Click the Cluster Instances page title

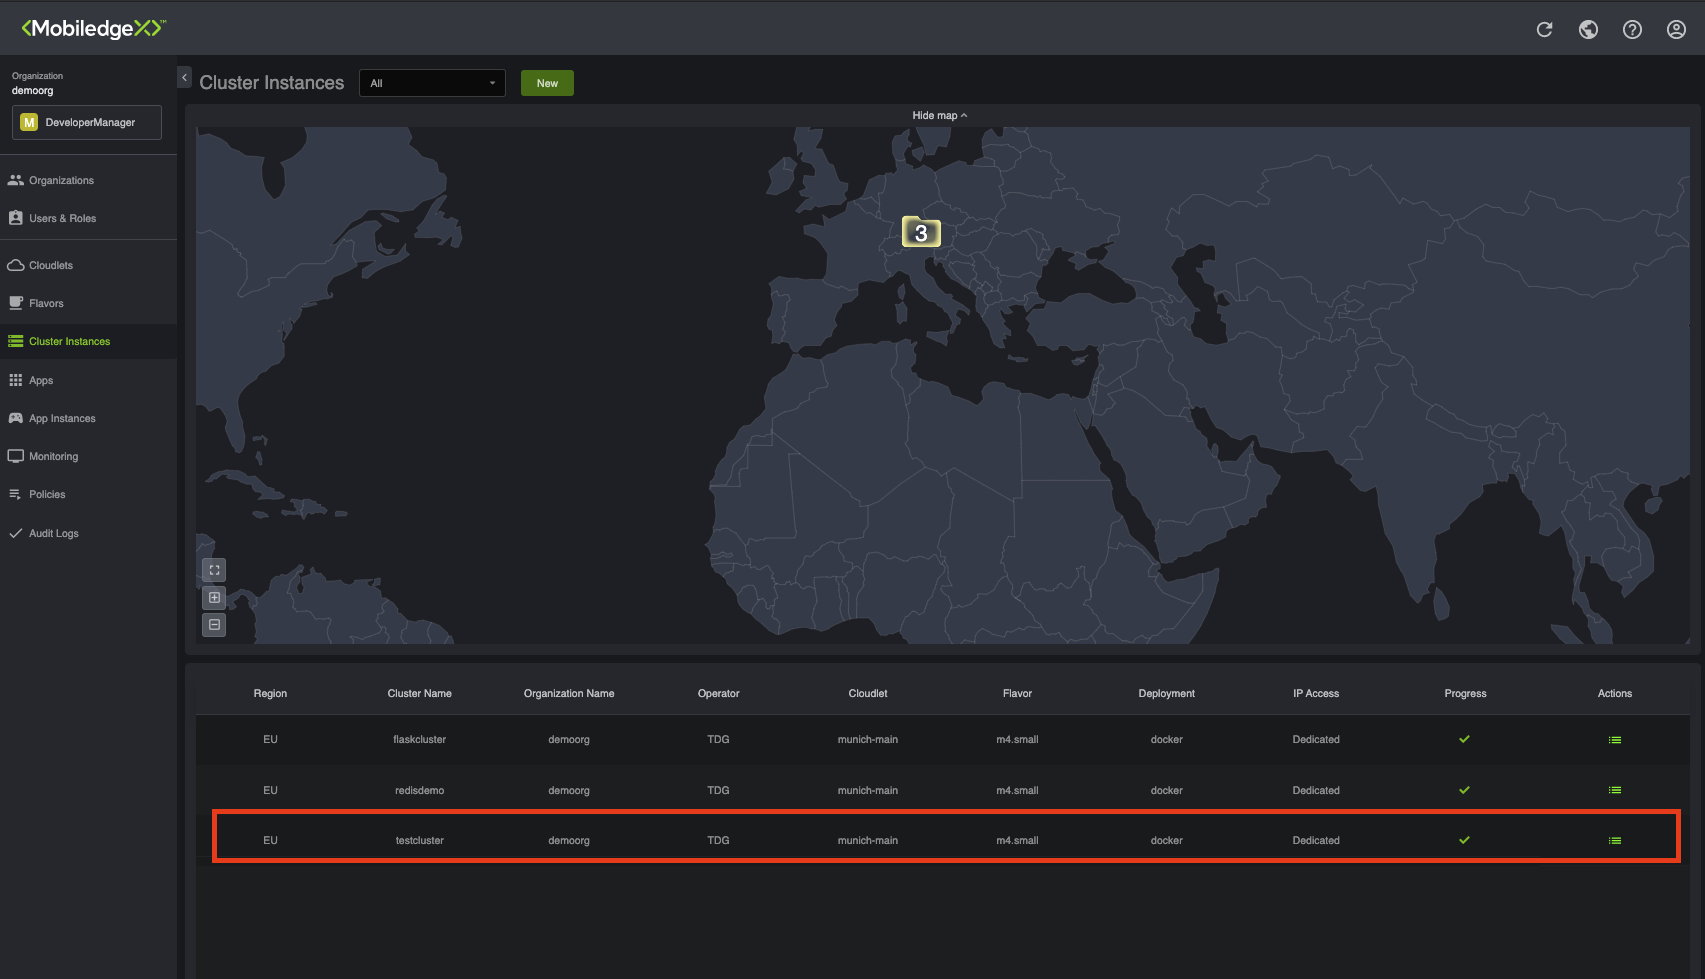pos(271,83)
